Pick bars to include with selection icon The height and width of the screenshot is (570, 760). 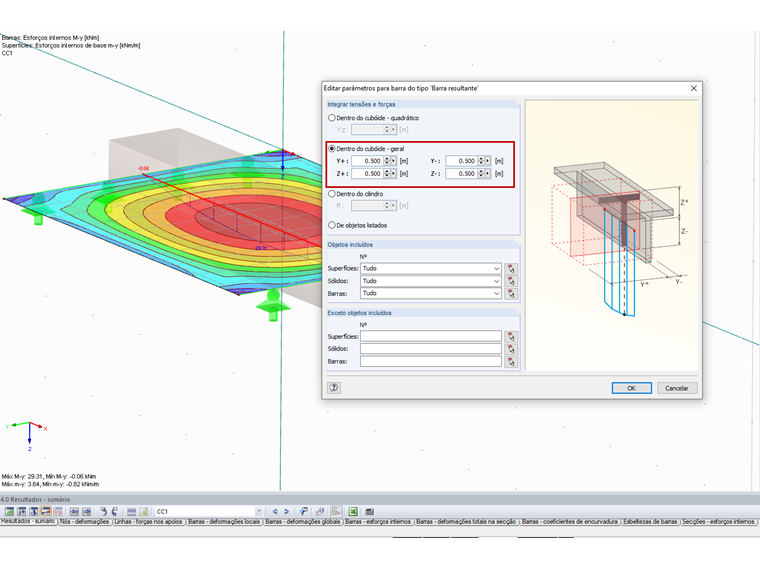click(511, 294)
